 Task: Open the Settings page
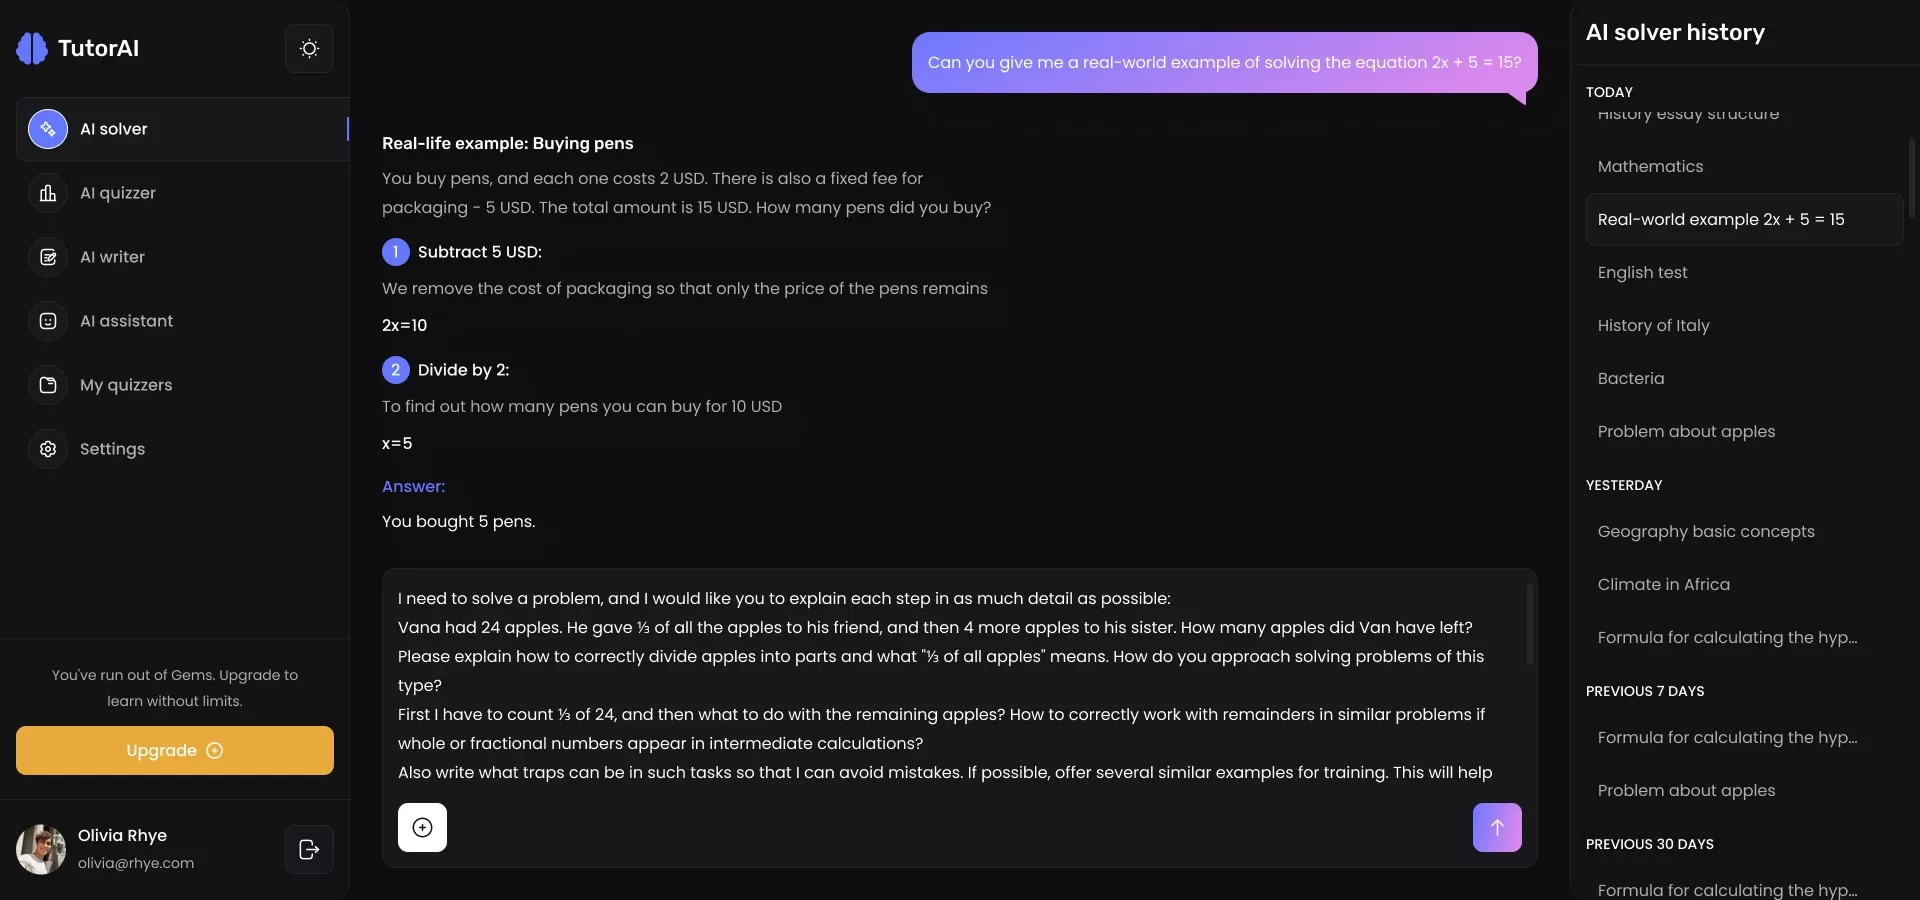coord(112,449)
